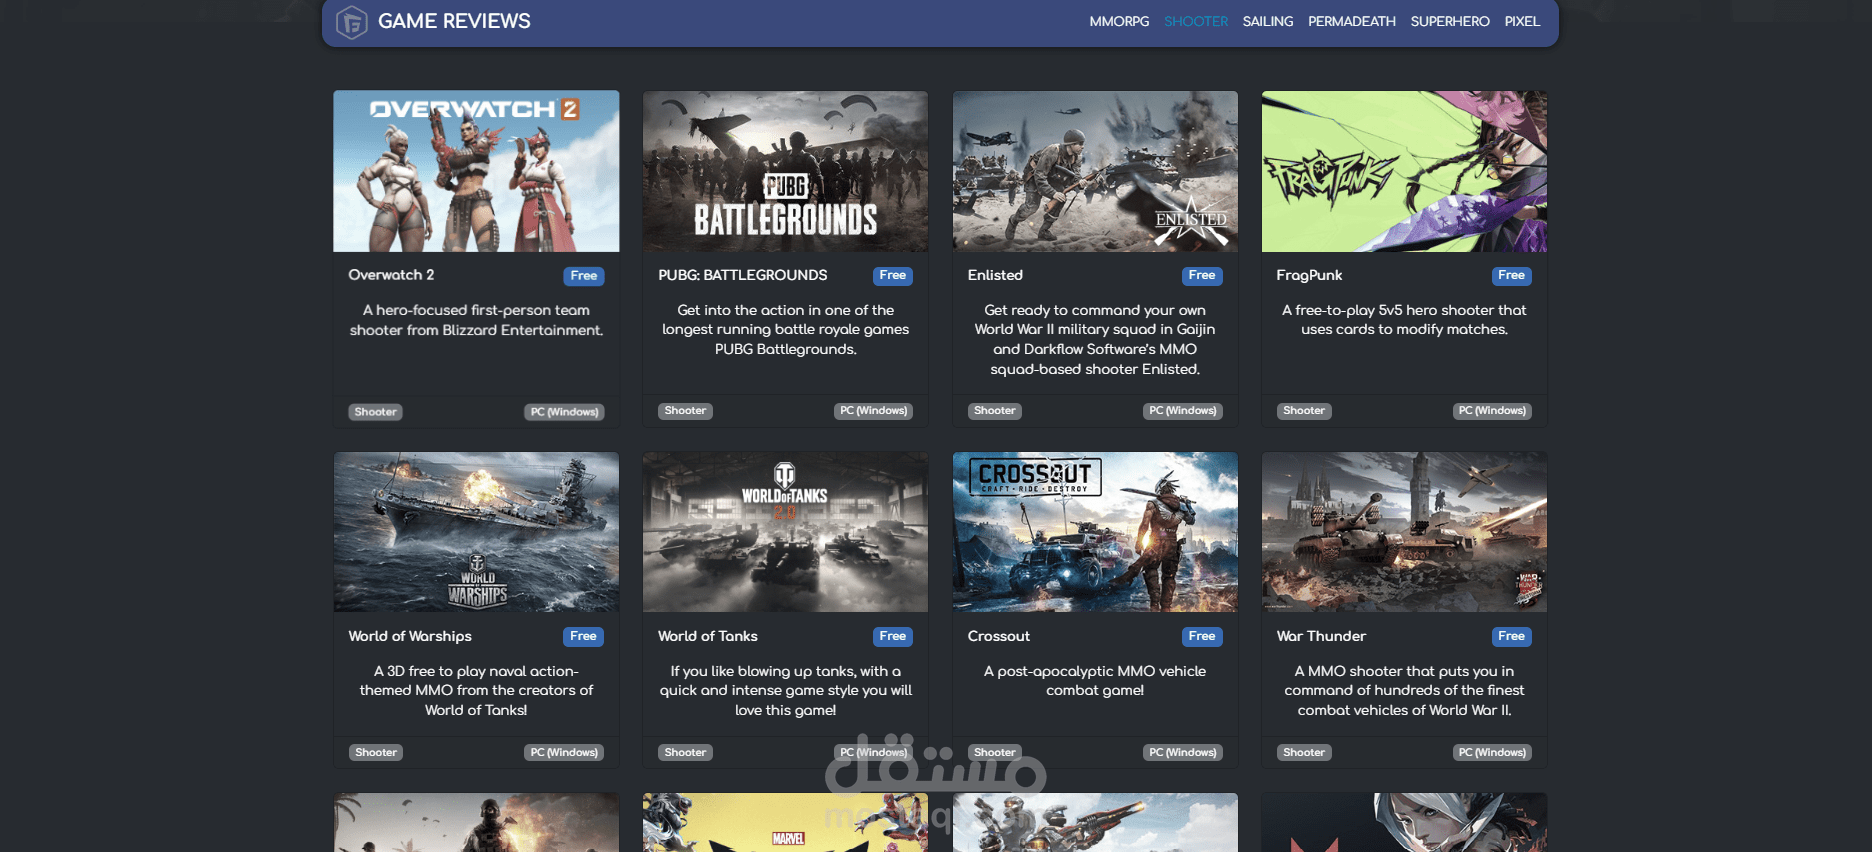Click PC (Windows) tag on PUBG card
Image resolution: width=1872 pixels, height=852 pixels.
[873, 411]
